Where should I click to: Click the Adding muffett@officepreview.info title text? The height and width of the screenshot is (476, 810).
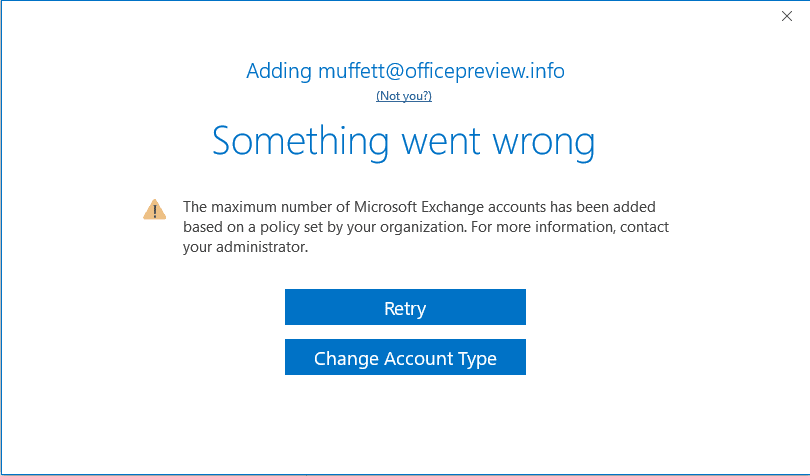[405, 71]
